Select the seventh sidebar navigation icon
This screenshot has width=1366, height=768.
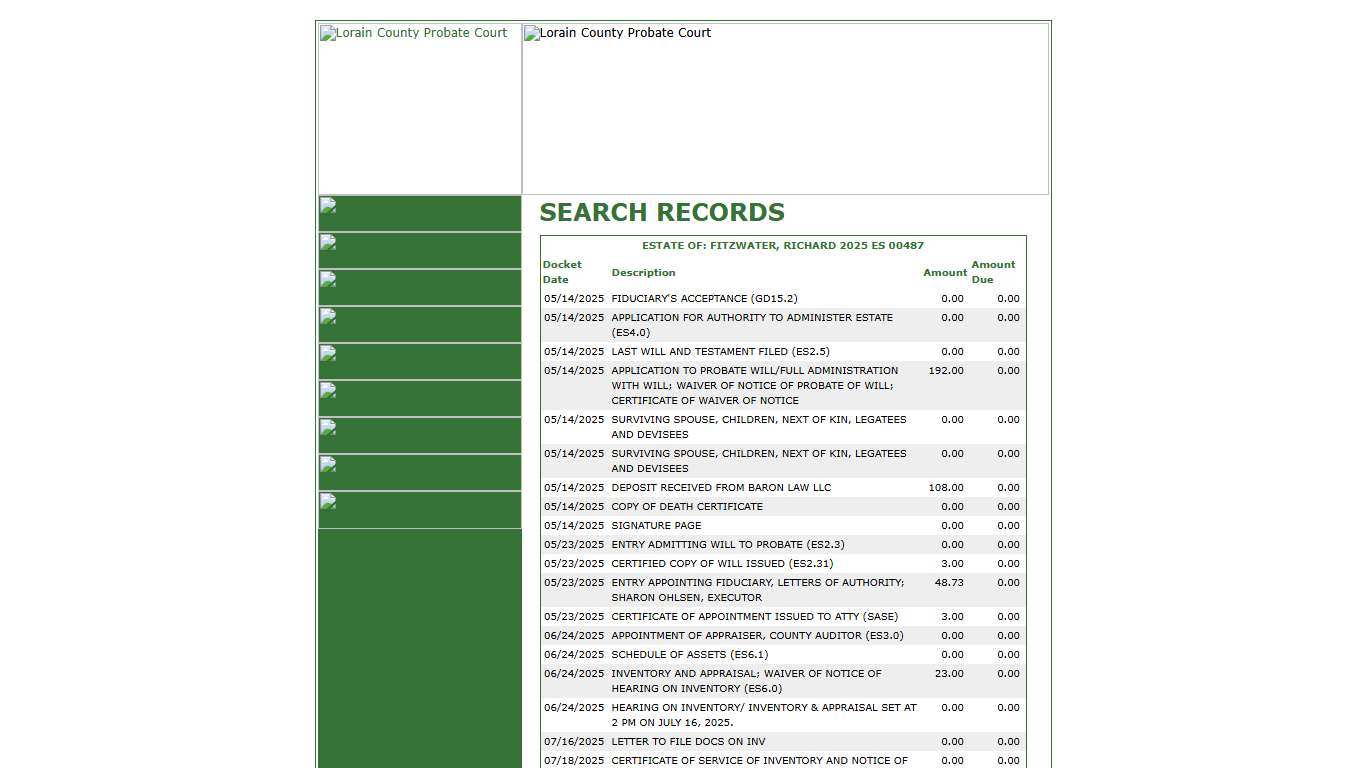pyautogui.click(x=419, y=435)
